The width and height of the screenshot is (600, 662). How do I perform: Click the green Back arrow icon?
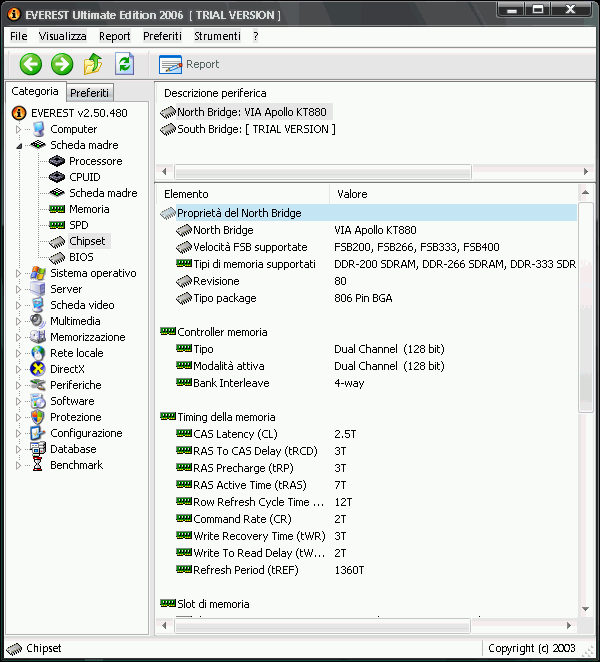[x=31, y=64]
